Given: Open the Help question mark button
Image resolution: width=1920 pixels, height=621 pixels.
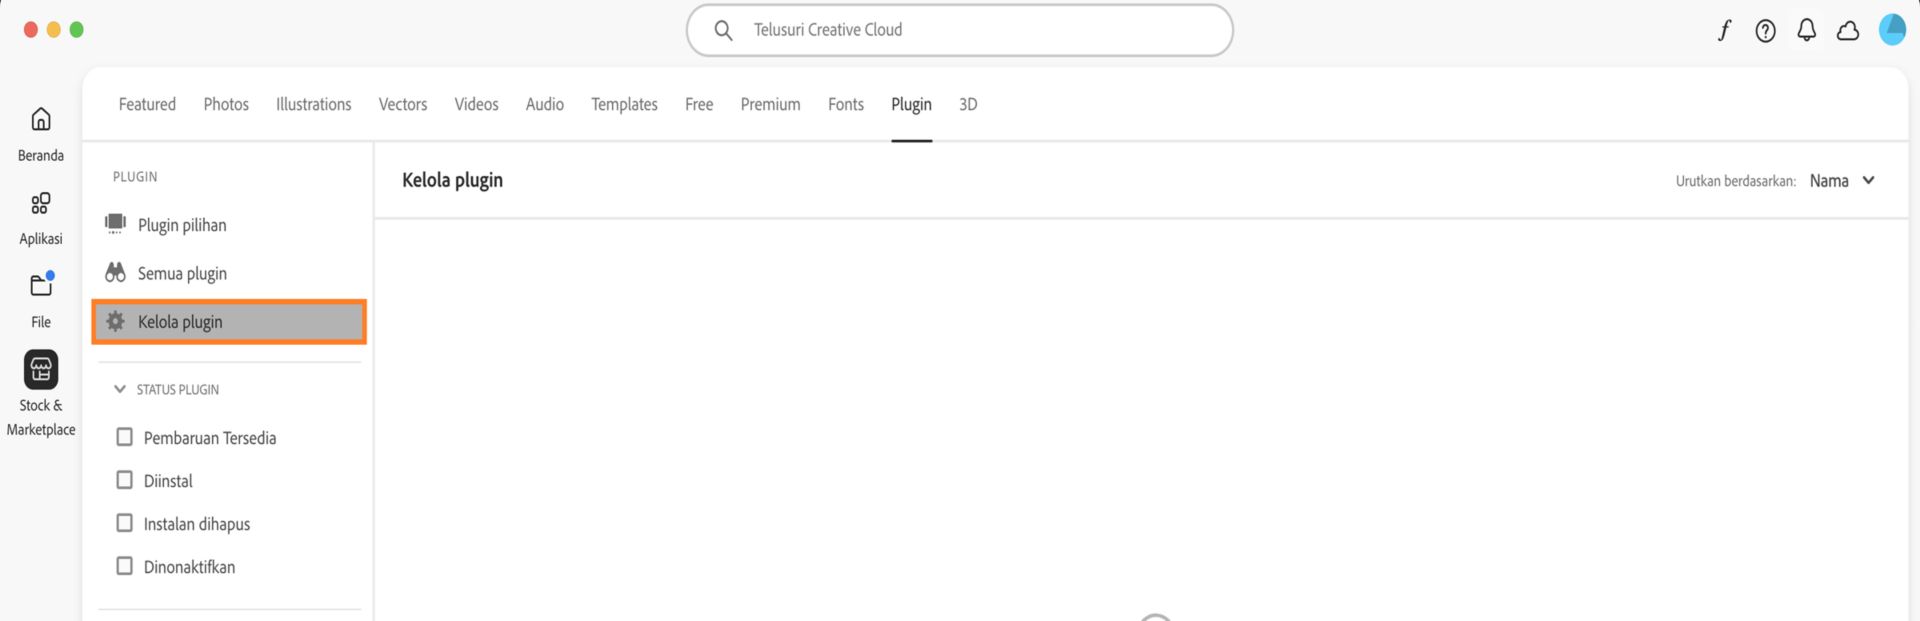Looking at the screenshot, I should coord(1765,30).
